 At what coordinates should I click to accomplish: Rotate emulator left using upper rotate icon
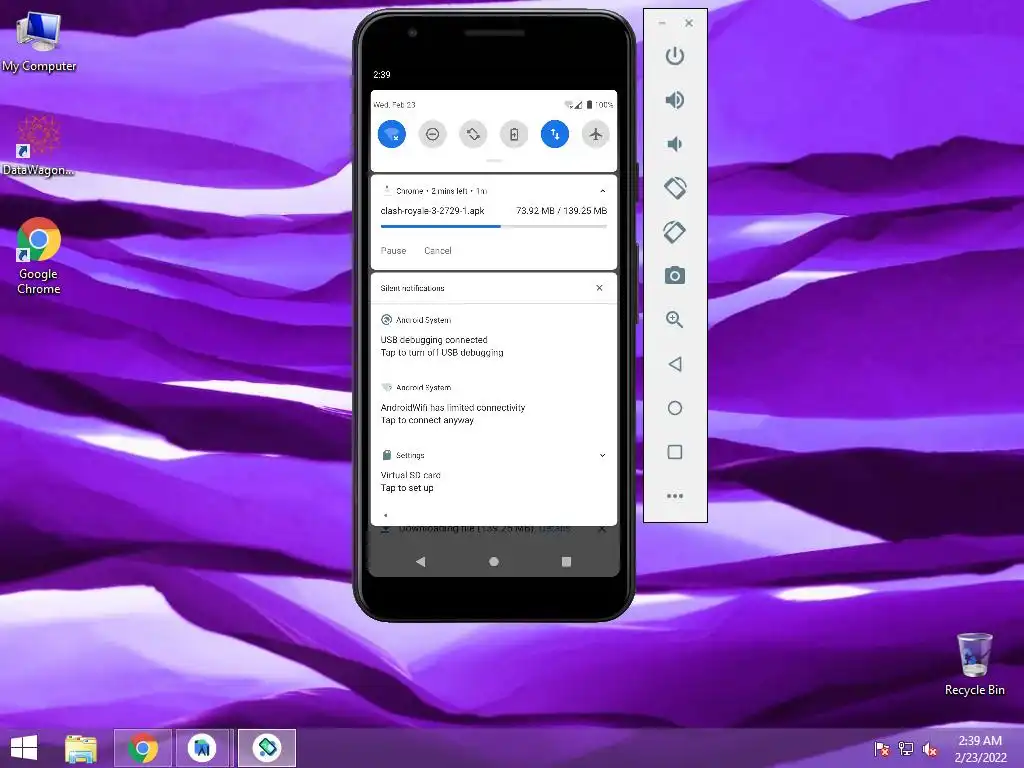pos(675,188)
